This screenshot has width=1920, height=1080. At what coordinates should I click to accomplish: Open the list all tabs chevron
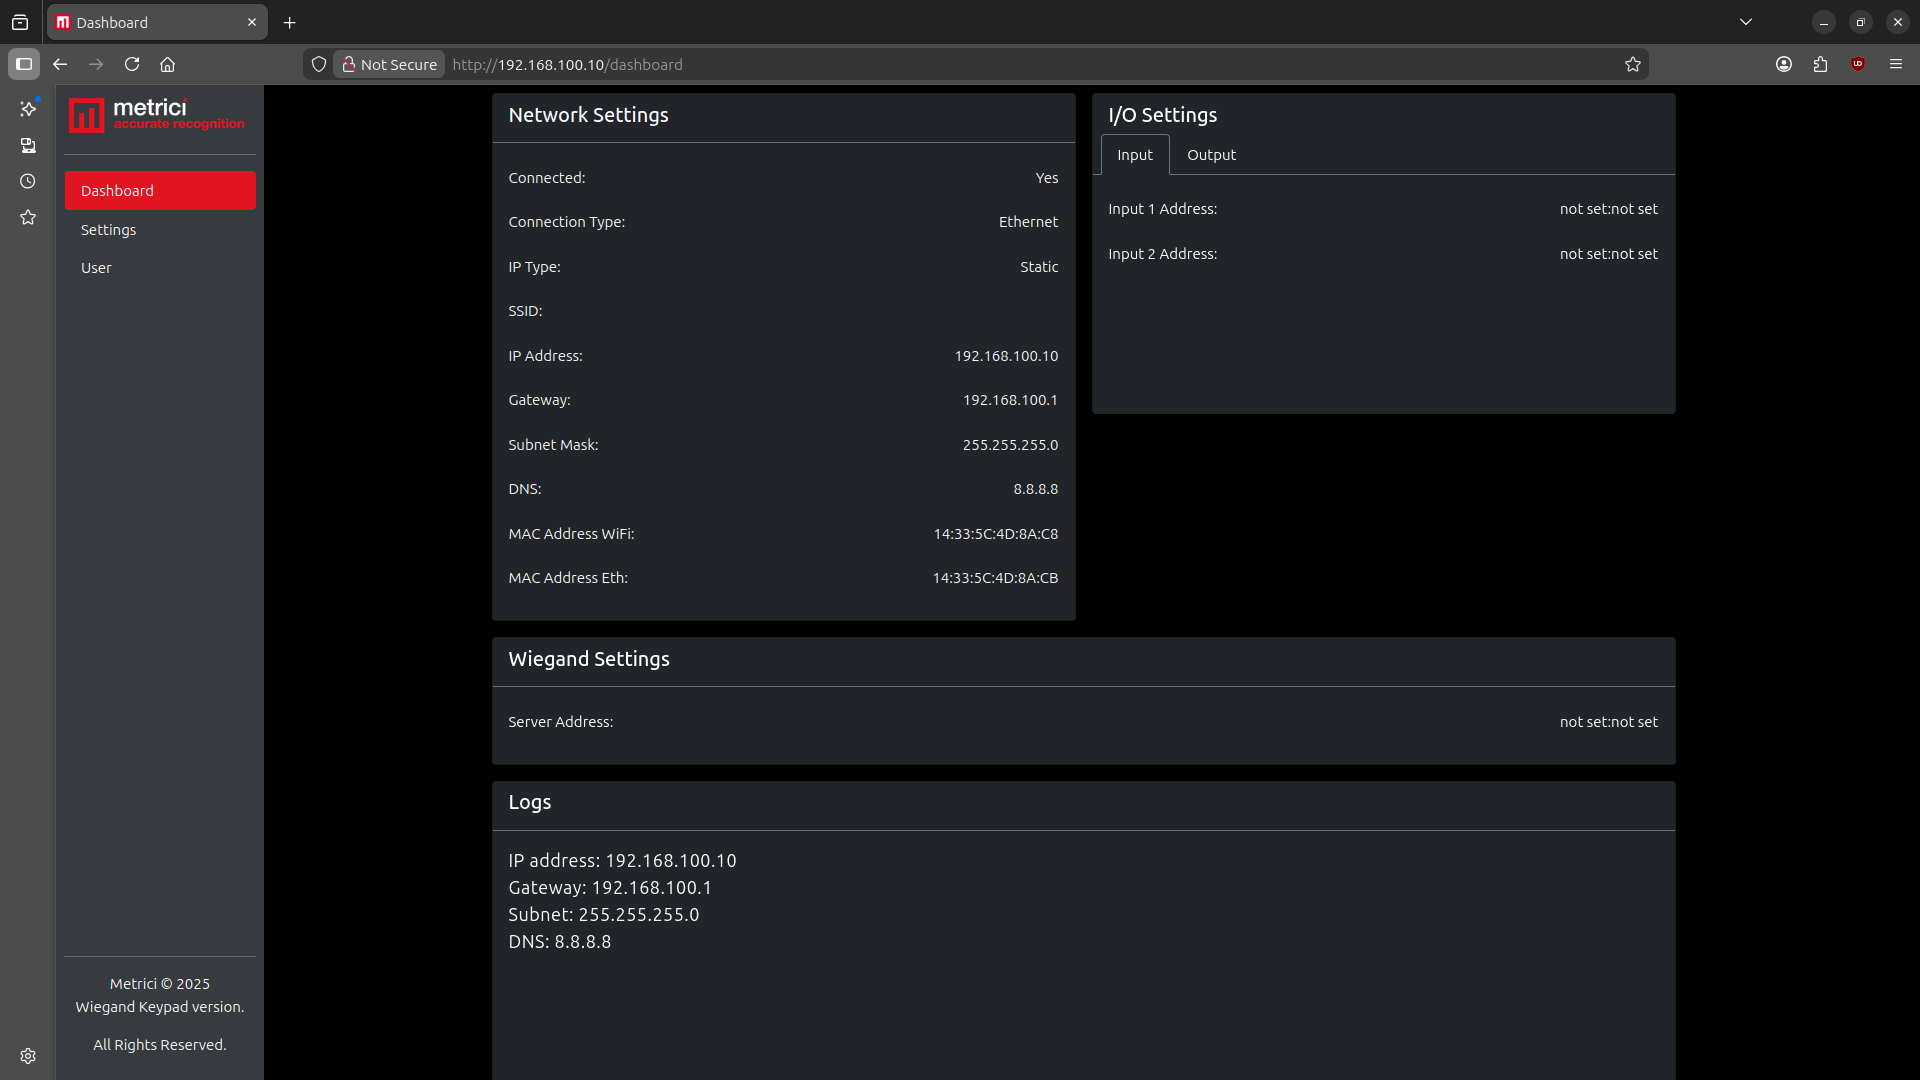(1746, 22)
